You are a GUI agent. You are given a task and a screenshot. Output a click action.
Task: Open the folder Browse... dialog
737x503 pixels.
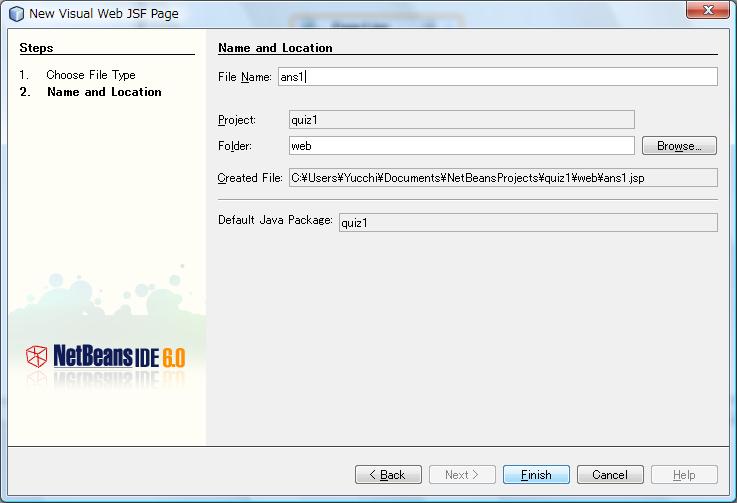coord(679,146)
